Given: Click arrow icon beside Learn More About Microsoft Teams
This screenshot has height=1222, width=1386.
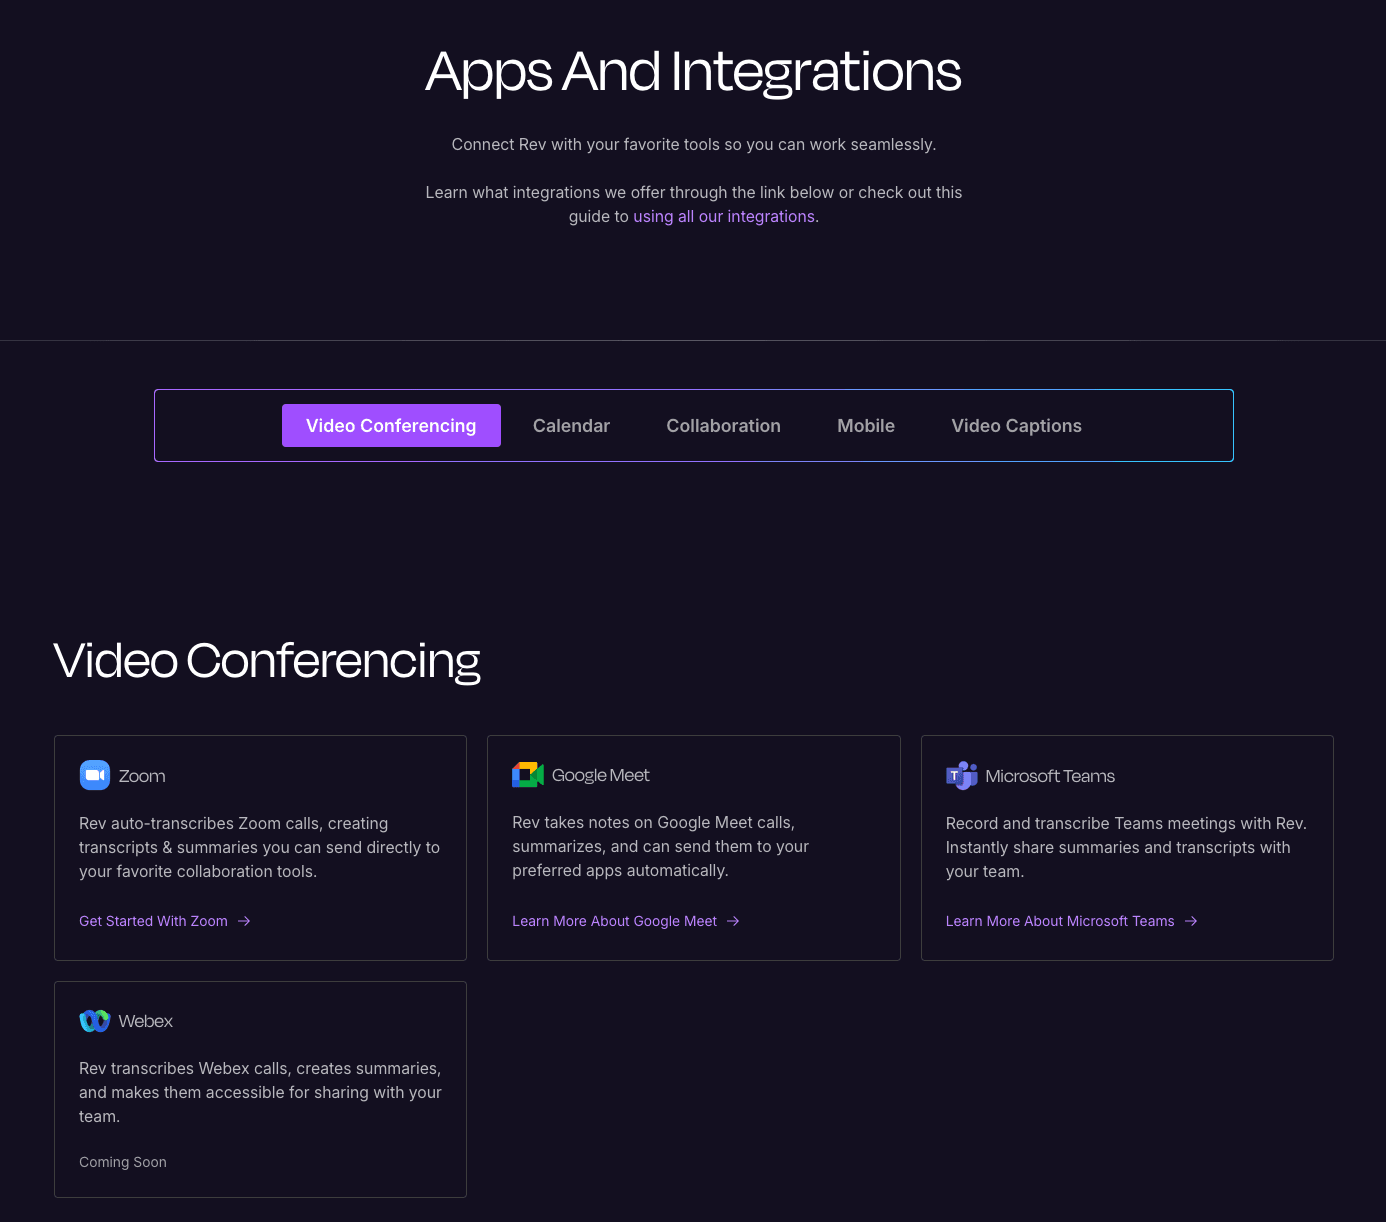Looking at the screenshot, I should point(1191,921).
